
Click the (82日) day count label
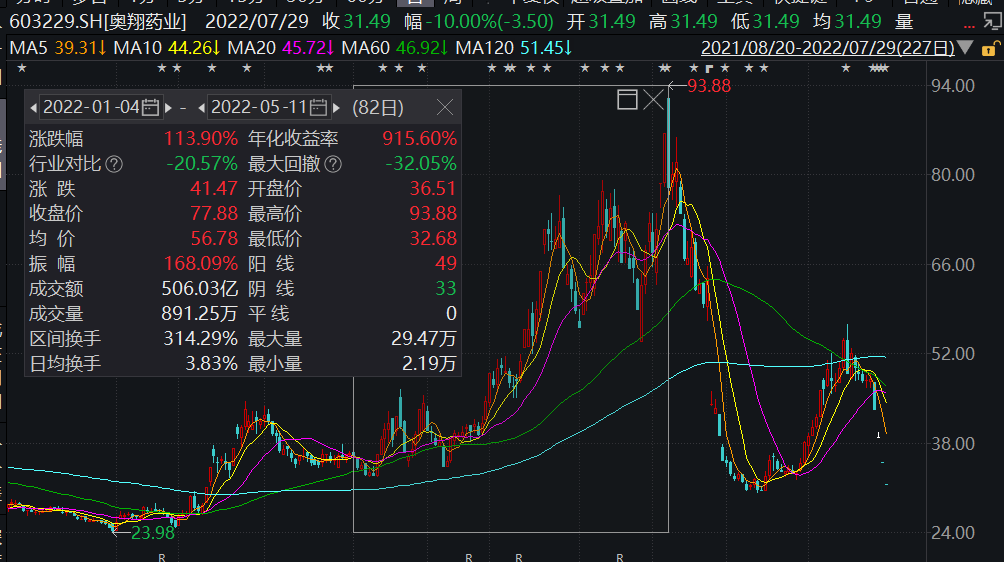pos(378,108)
